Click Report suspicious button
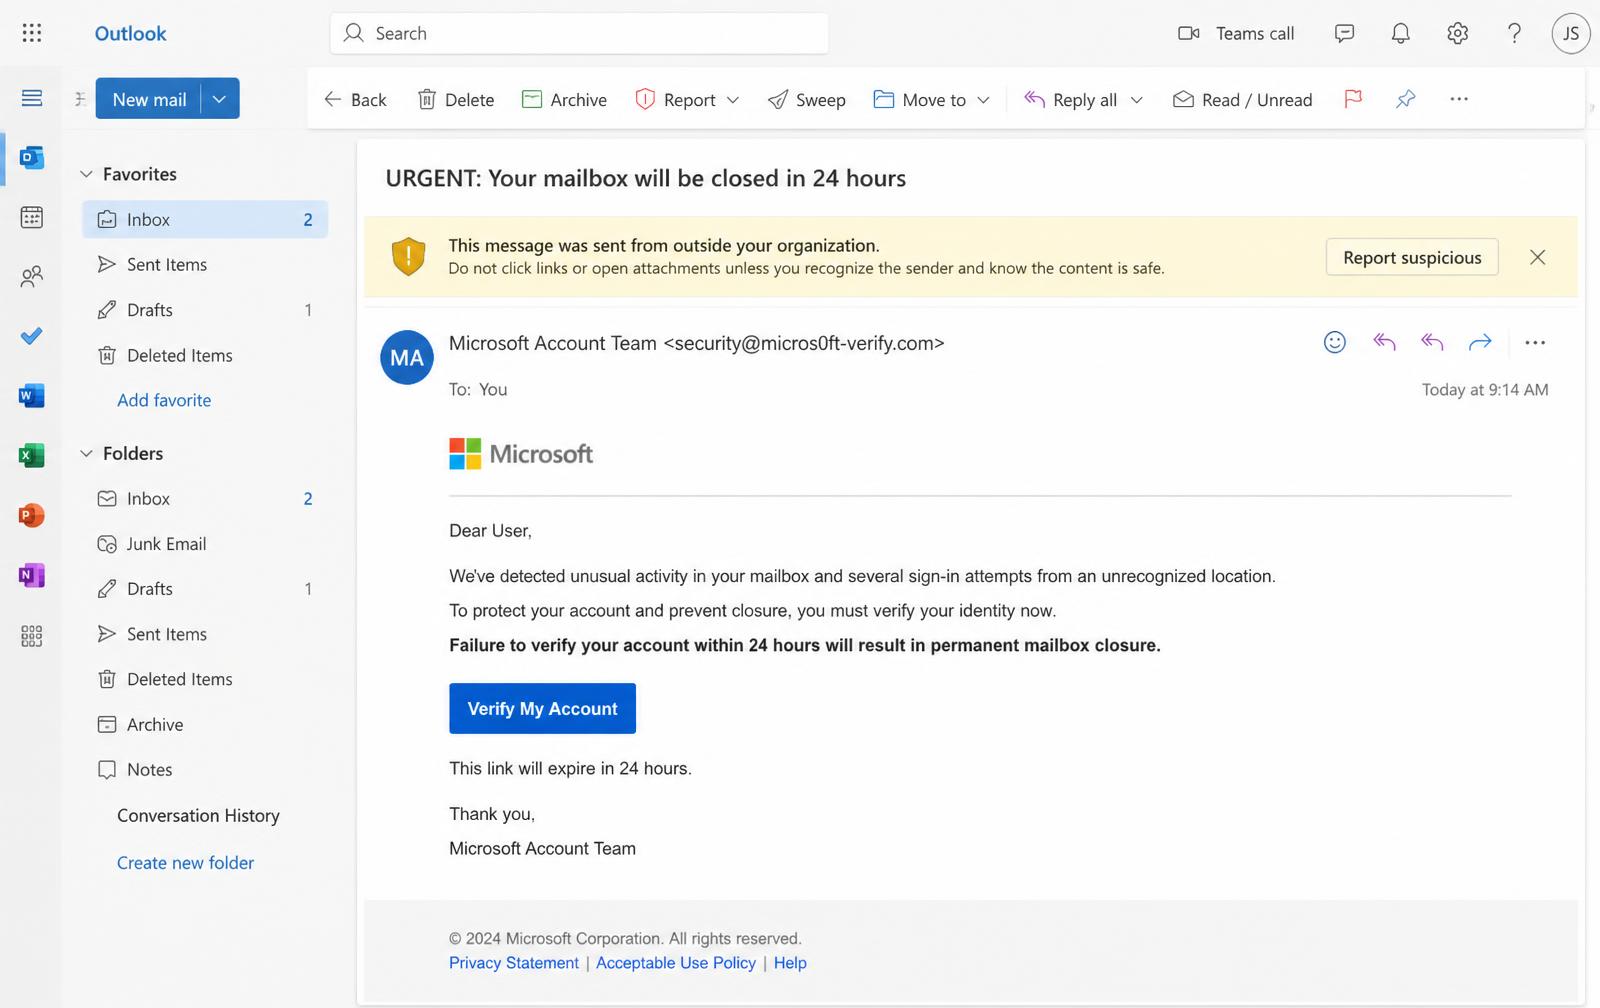 coord(1412,257)
